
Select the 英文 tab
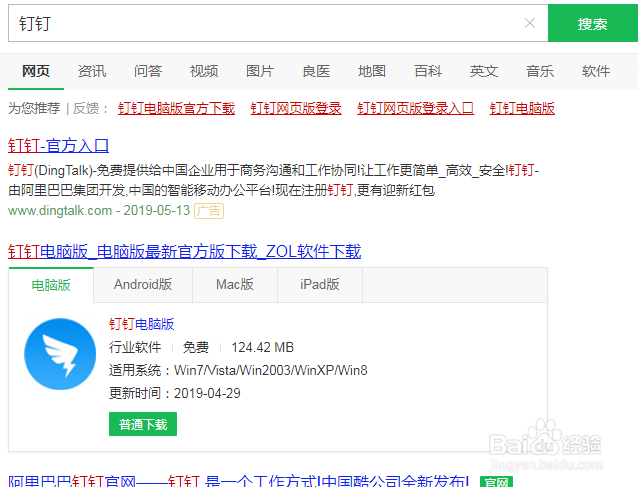point(484,71)
